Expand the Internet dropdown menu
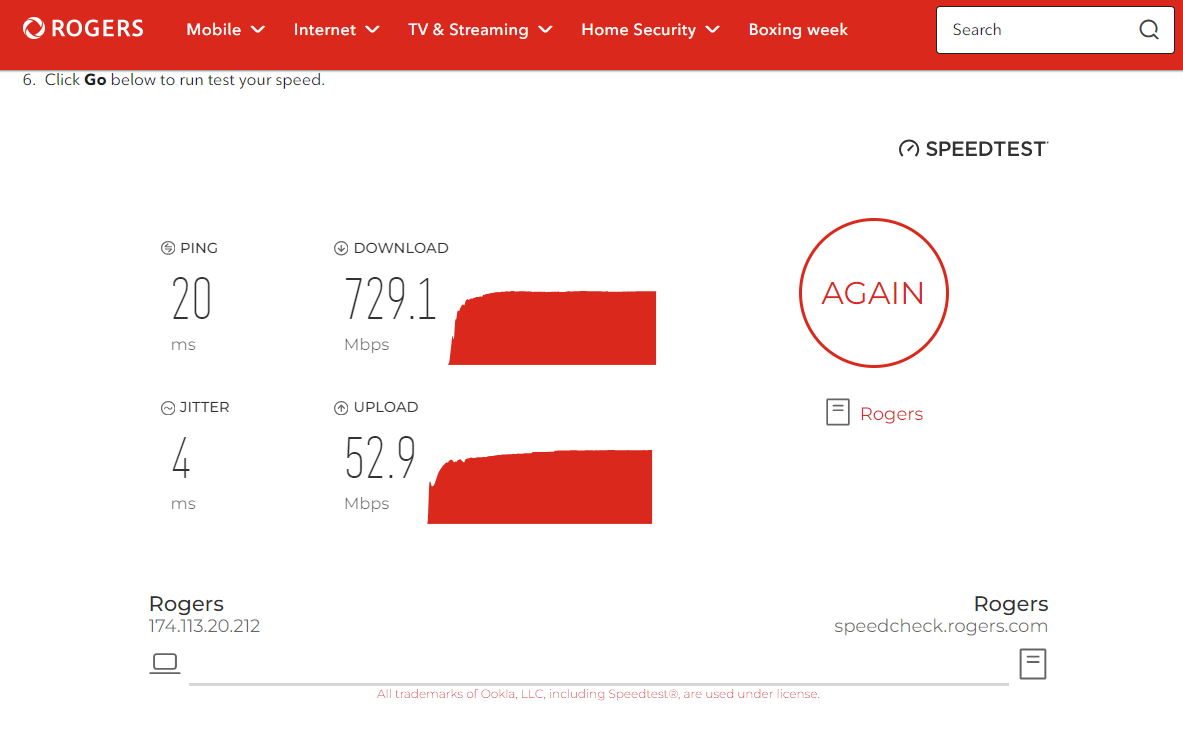Image resolution: width=1183 pixels, height=733 pixels. [x=336, y=30]
